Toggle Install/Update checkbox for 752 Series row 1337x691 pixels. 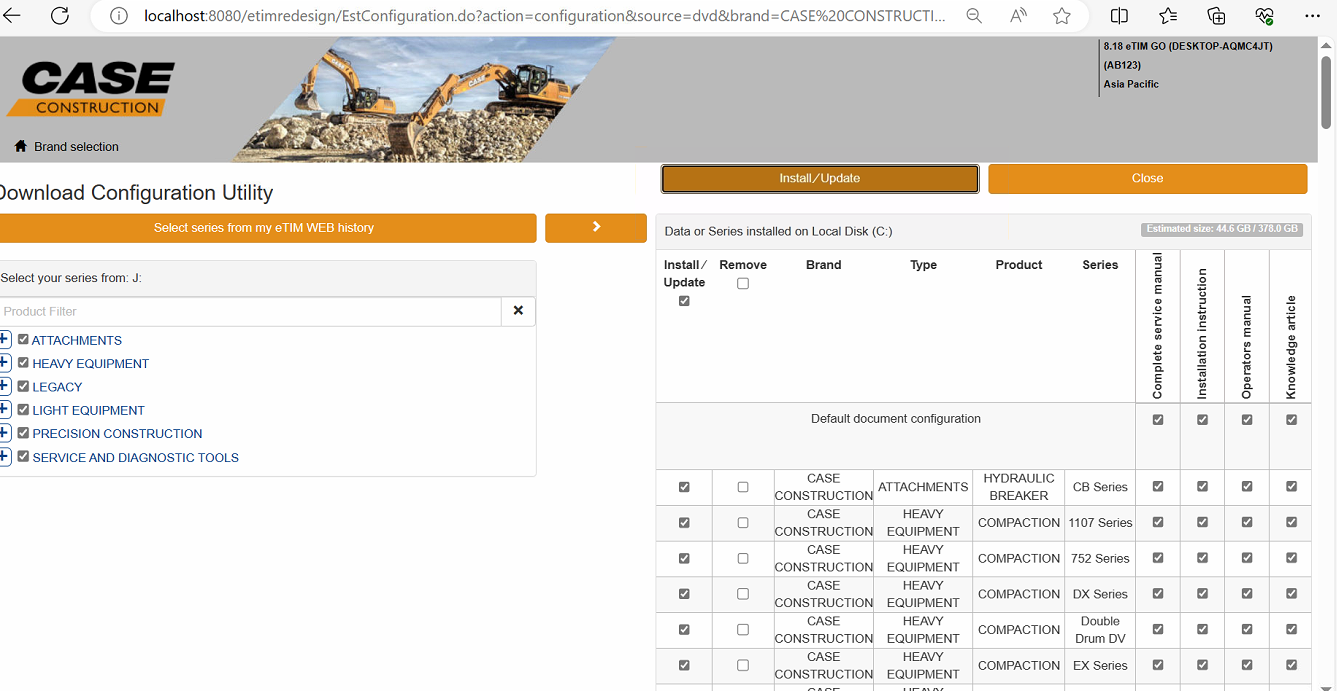684,558
